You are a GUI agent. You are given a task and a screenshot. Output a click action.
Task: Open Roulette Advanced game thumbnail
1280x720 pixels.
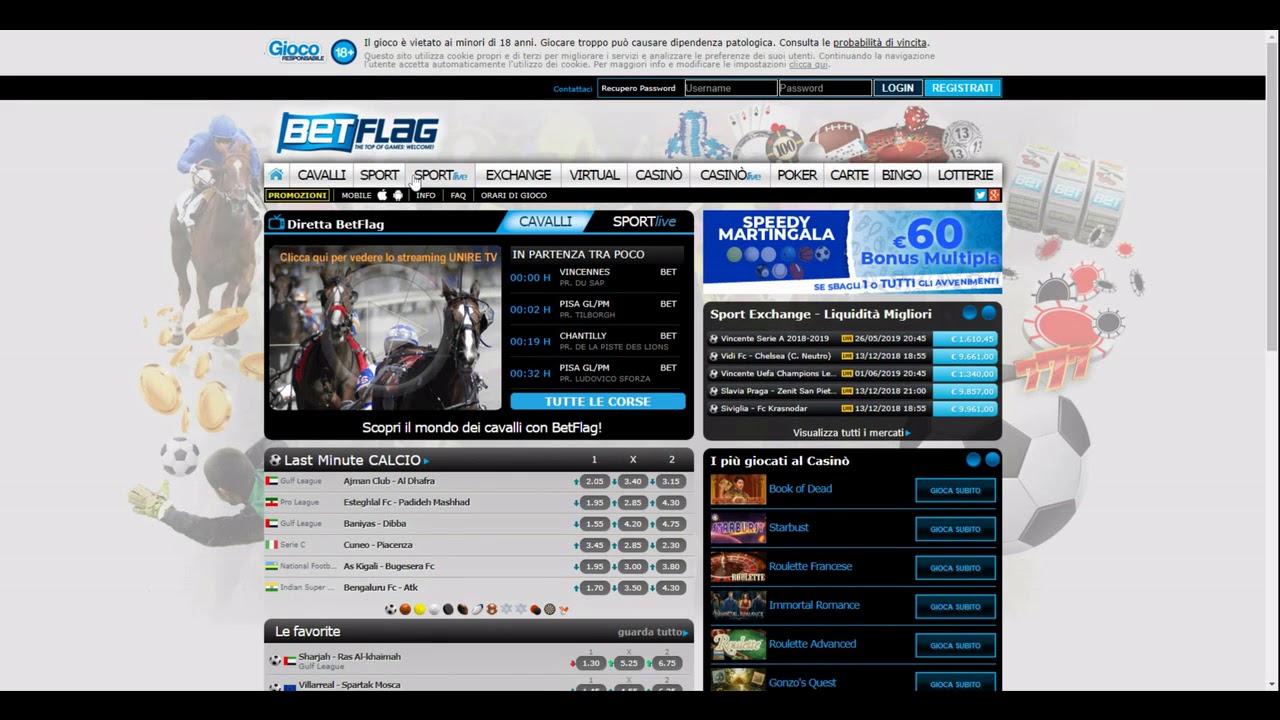point(738,645)
